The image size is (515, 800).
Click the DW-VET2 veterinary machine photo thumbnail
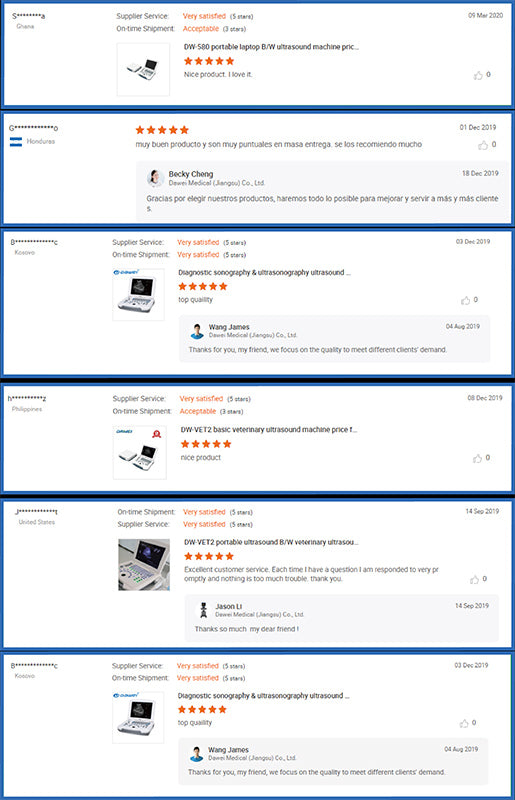[x=144, y=565]
